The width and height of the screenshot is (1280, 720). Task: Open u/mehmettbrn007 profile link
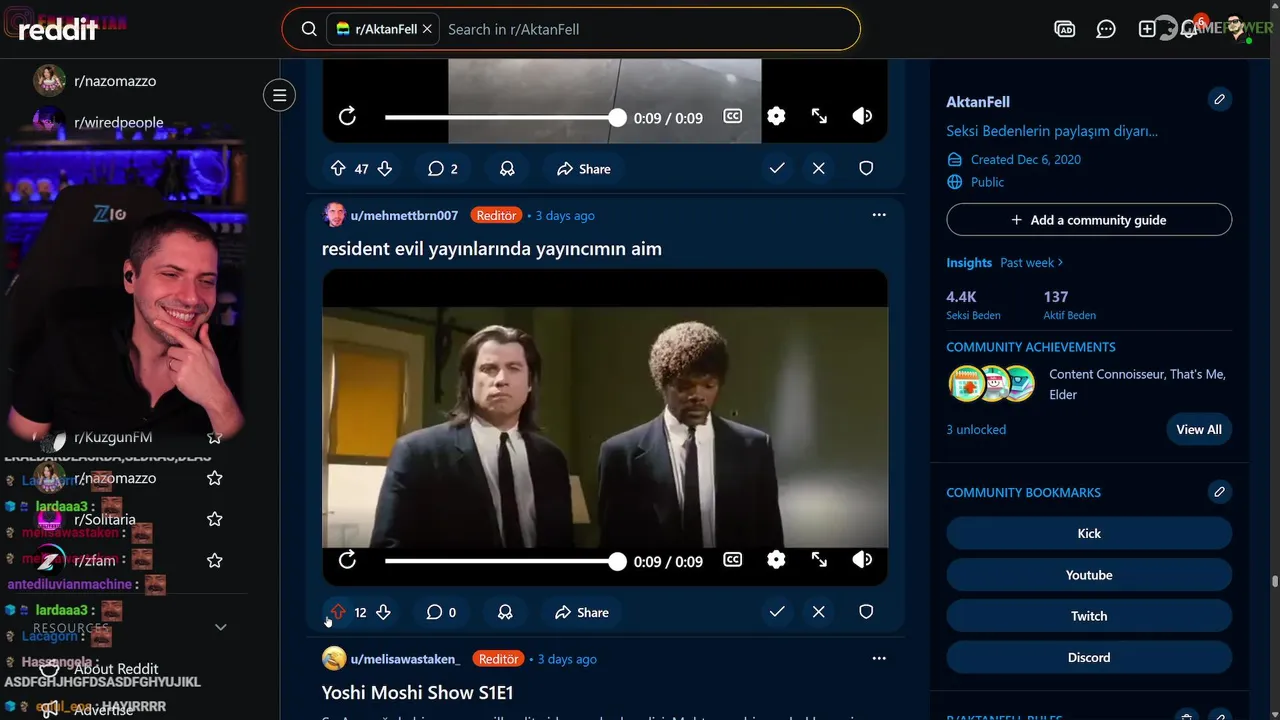pos(404,216)
